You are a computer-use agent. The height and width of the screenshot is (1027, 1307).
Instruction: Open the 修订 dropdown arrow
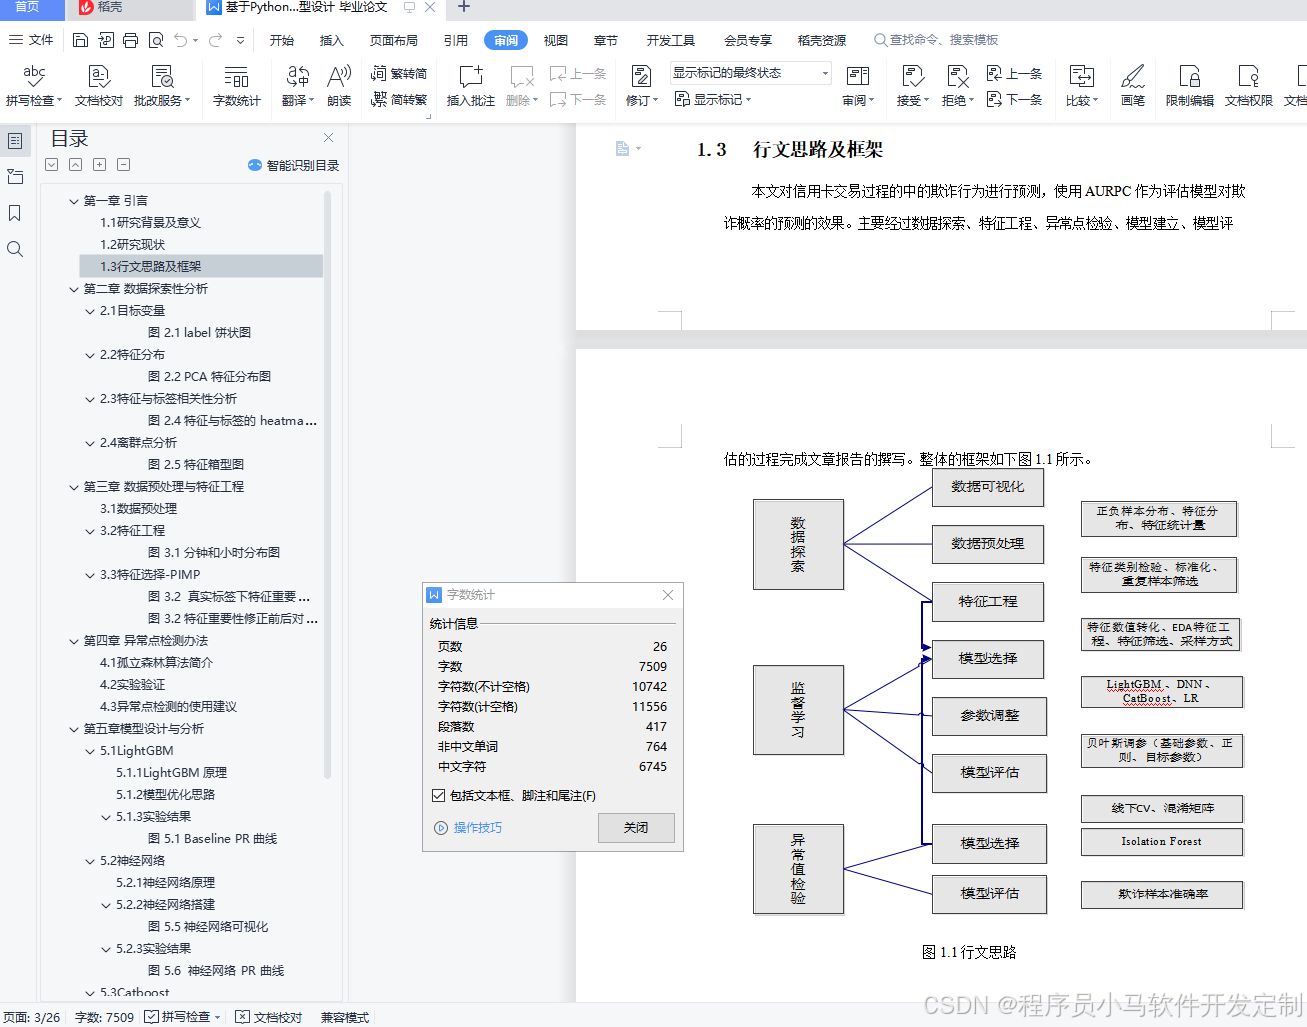(653, 99)
